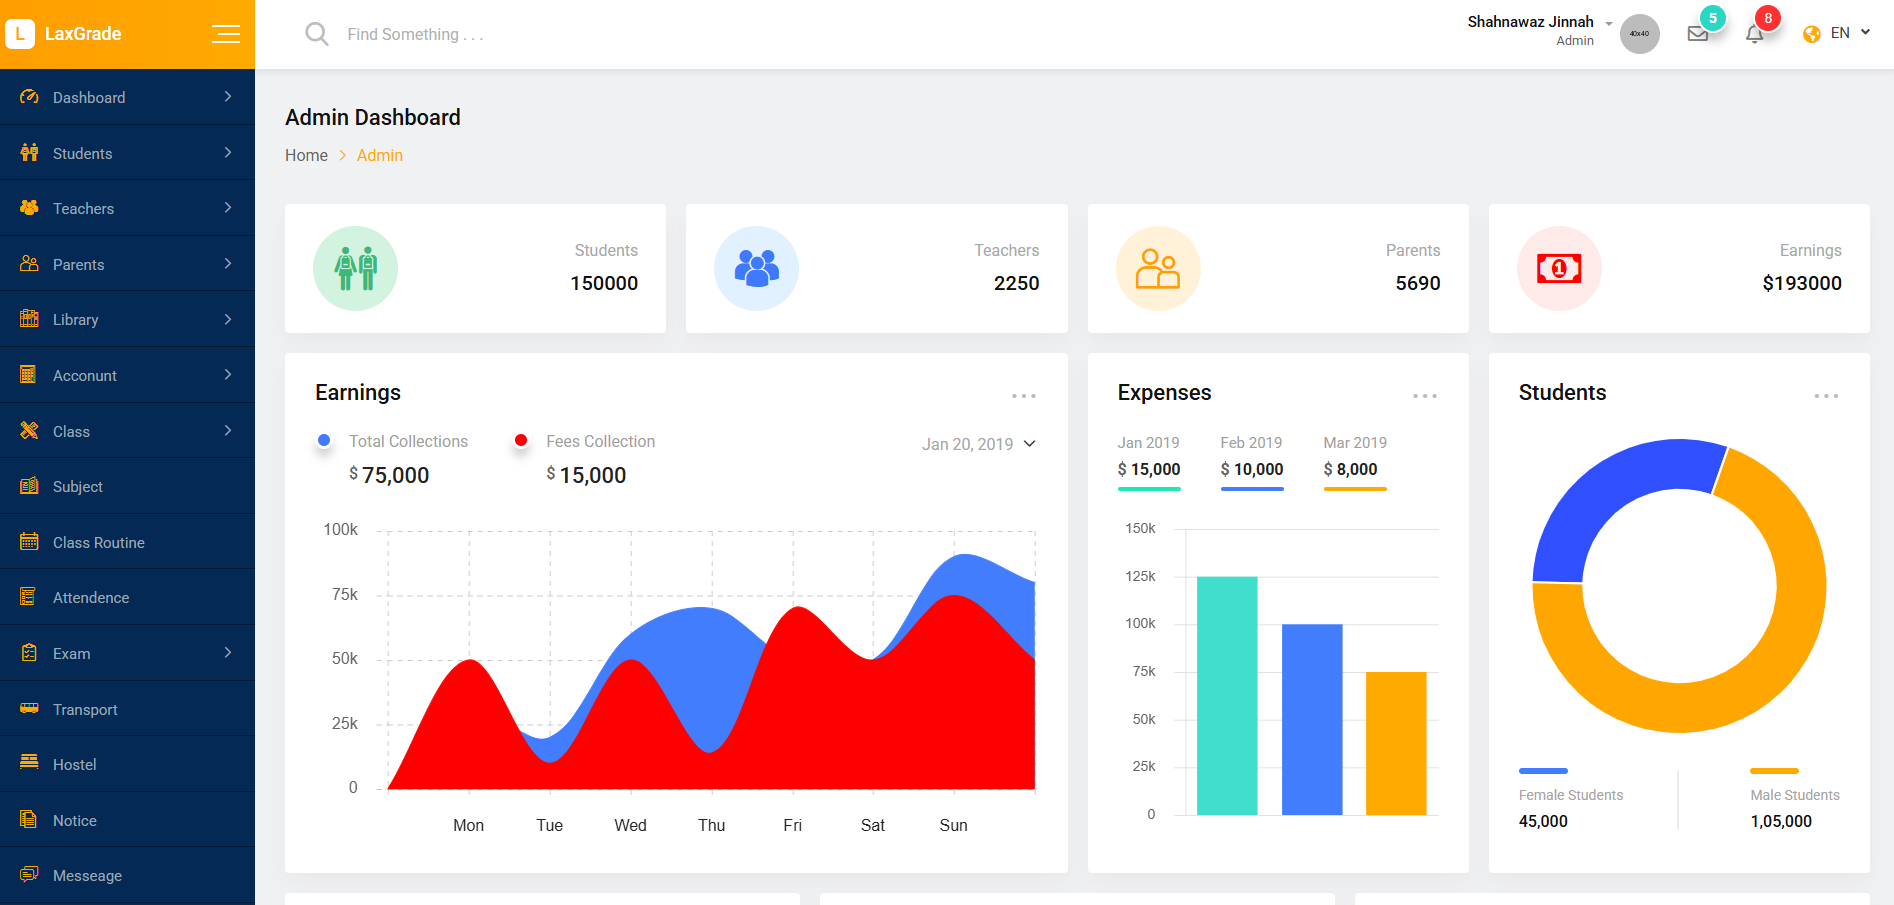Screen dimensions: 1894x905
Task: Select the Teachers icon in the sidebar
Action: [28, 208]
